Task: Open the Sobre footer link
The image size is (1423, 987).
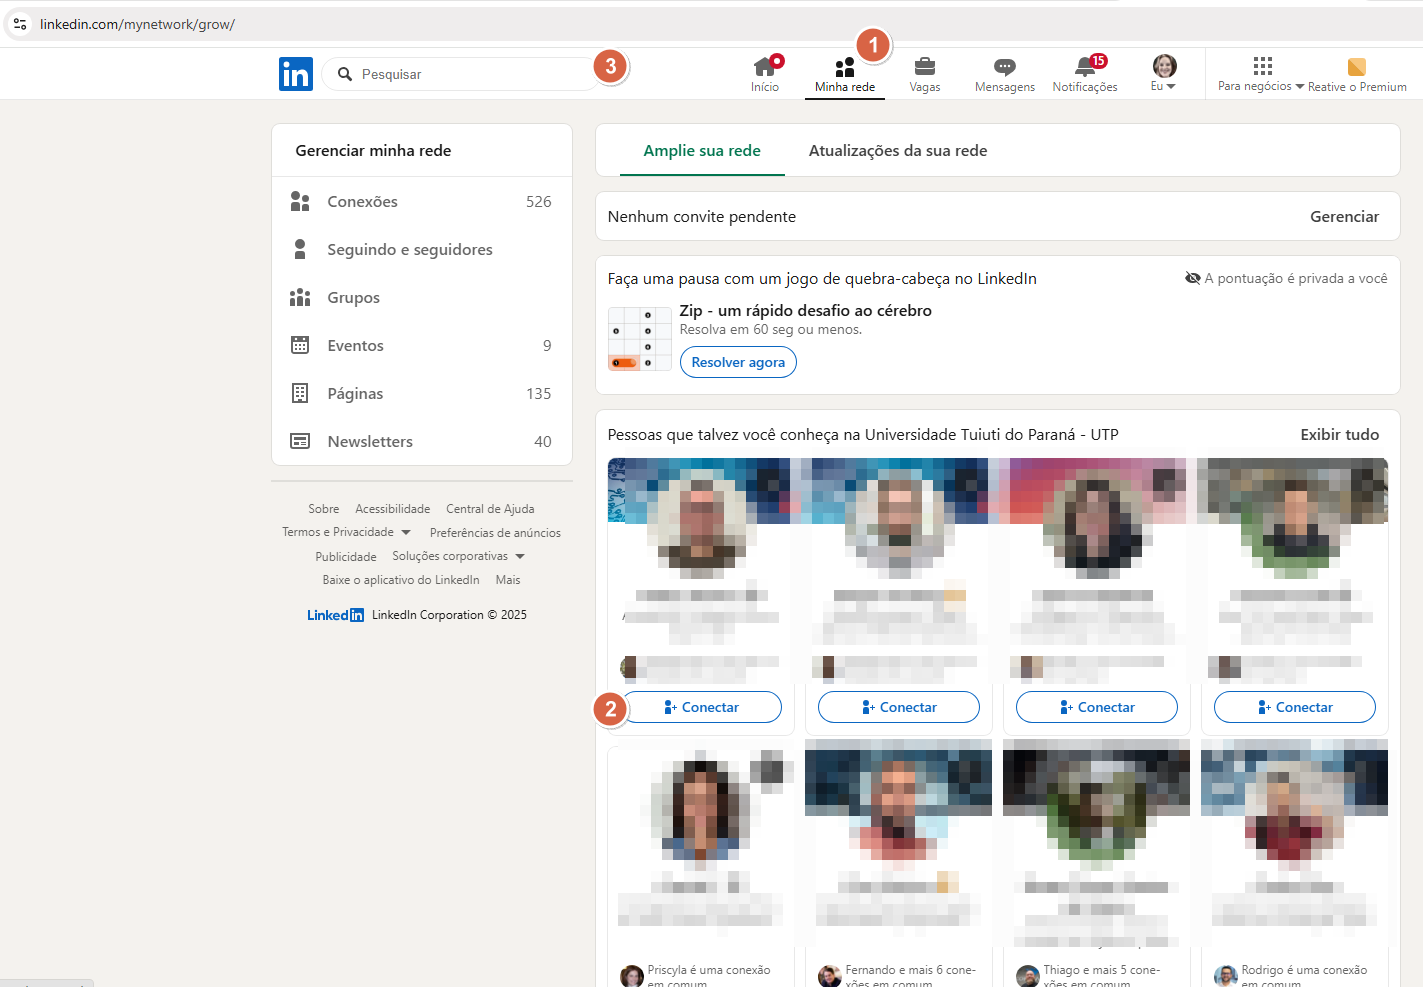Action: pos(324,509)
